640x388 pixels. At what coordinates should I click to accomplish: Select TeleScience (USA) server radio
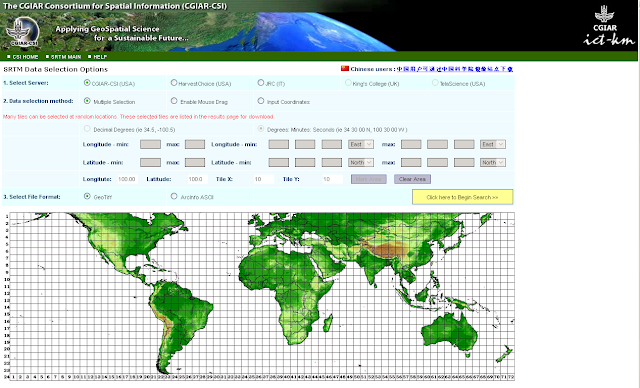coord(435,83)
